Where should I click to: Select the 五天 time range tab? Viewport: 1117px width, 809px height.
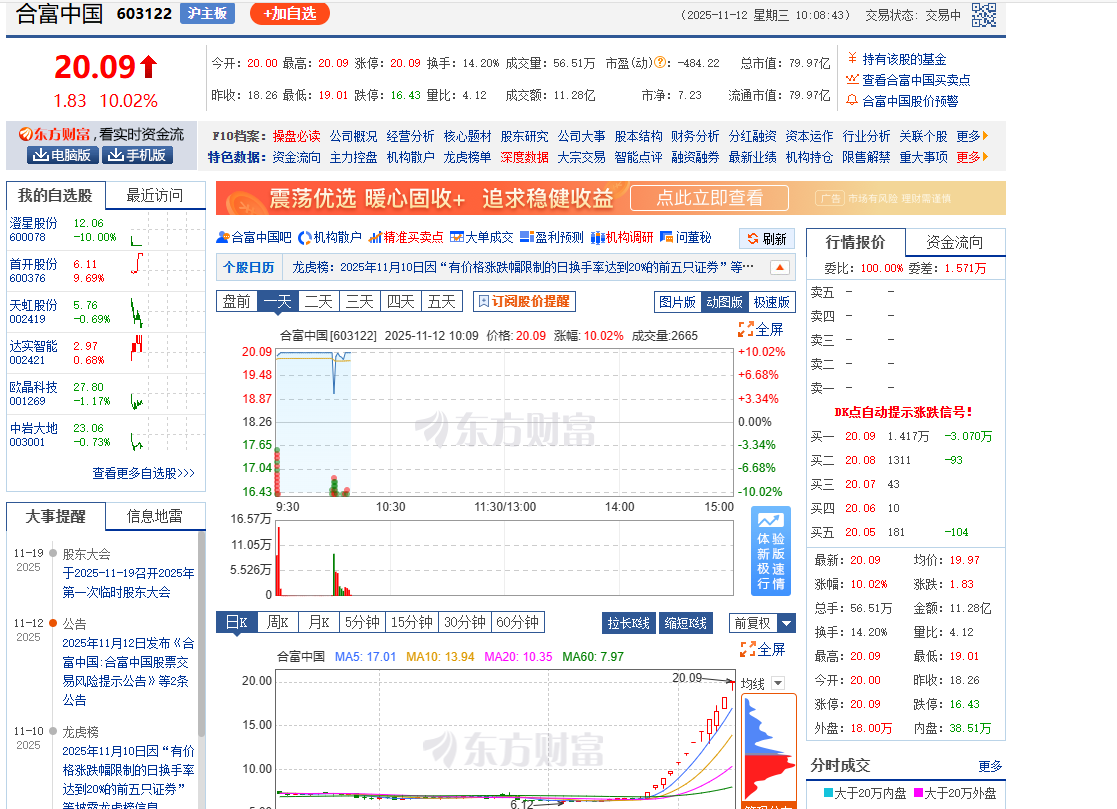pyautogui.click(x=442, y=301)
